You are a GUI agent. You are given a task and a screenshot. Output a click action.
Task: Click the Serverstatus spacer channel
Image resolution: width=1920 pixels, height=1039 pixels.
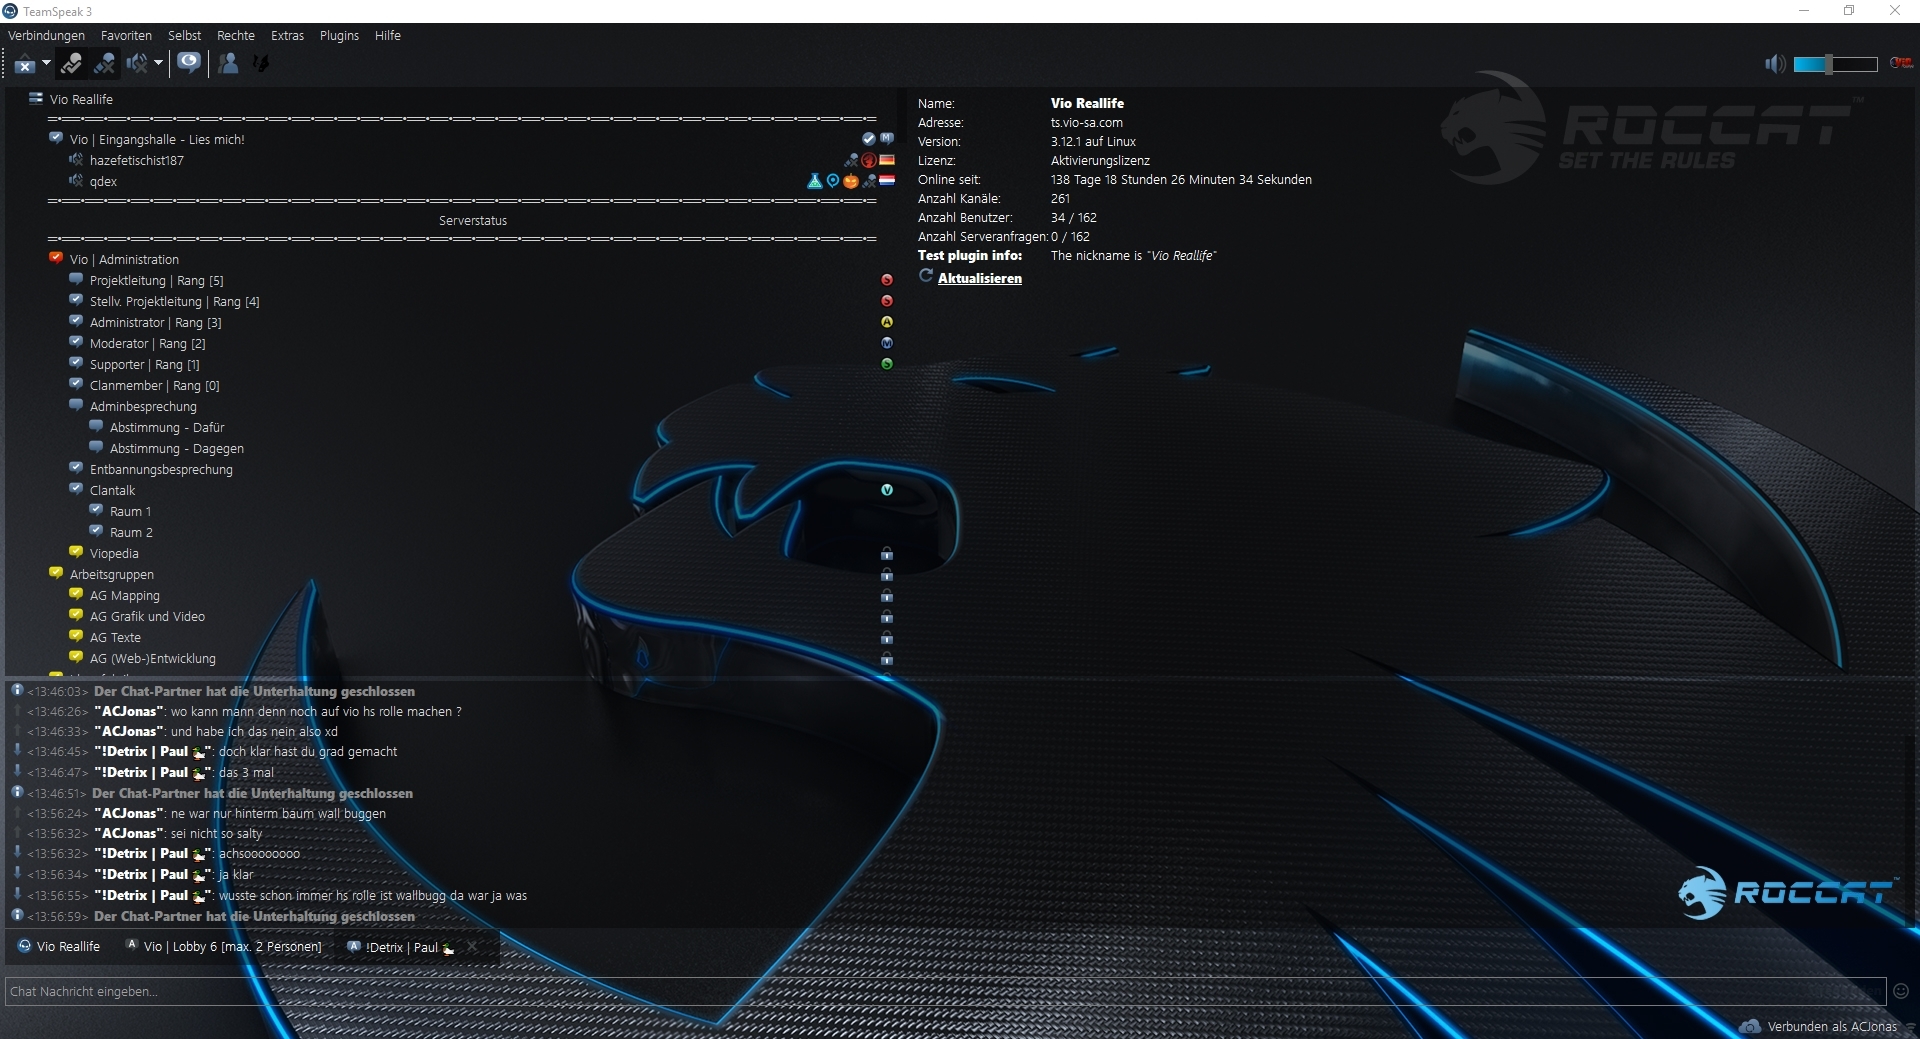[x=473, y=221]
